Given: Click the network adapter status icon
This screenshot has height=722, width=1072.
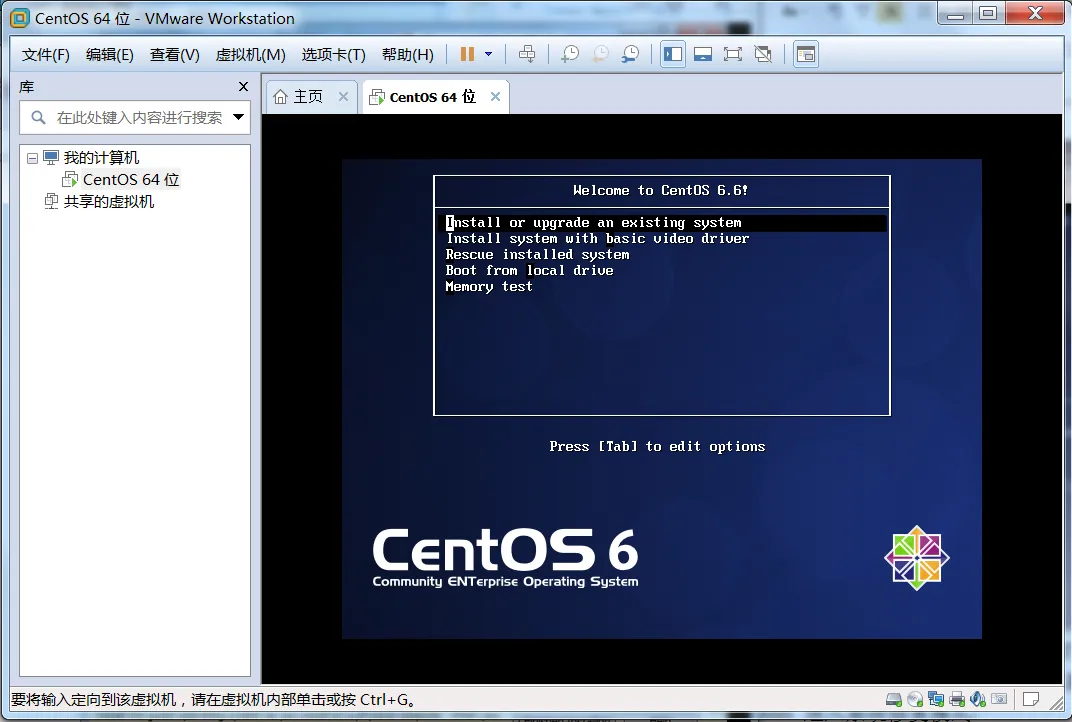Looking at the screenshot, I should tap(936, 699).
